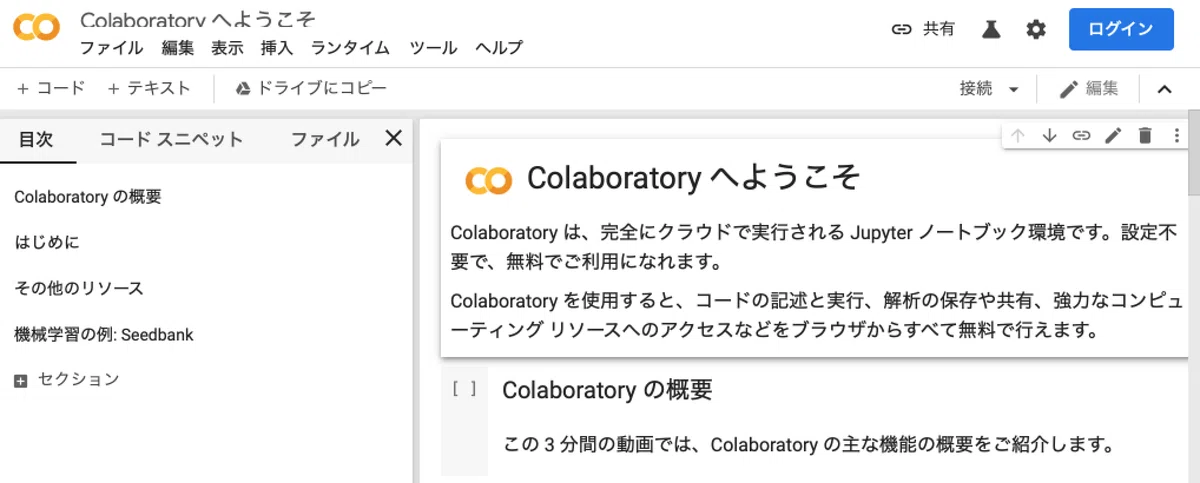Viewport: 1200px width, 483px height.
Task: Edit cell with the pencil icon
Action: (1113, 135)
